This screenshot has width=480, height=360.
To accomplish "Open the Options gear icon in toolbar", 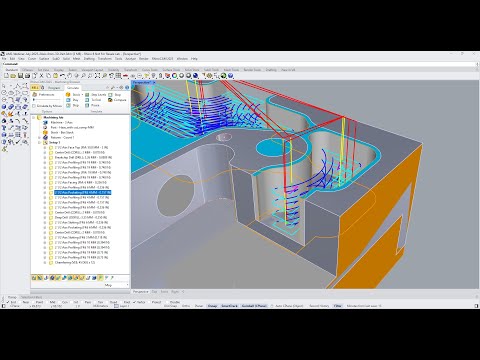I will pyautogui.click(x=209, y=76).
